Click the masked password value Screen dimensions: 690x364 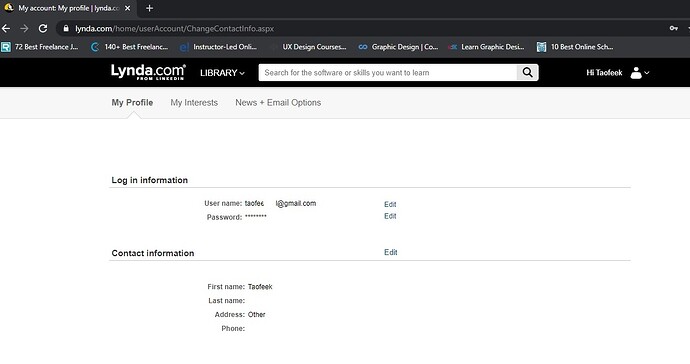click(x=256, y=217)
